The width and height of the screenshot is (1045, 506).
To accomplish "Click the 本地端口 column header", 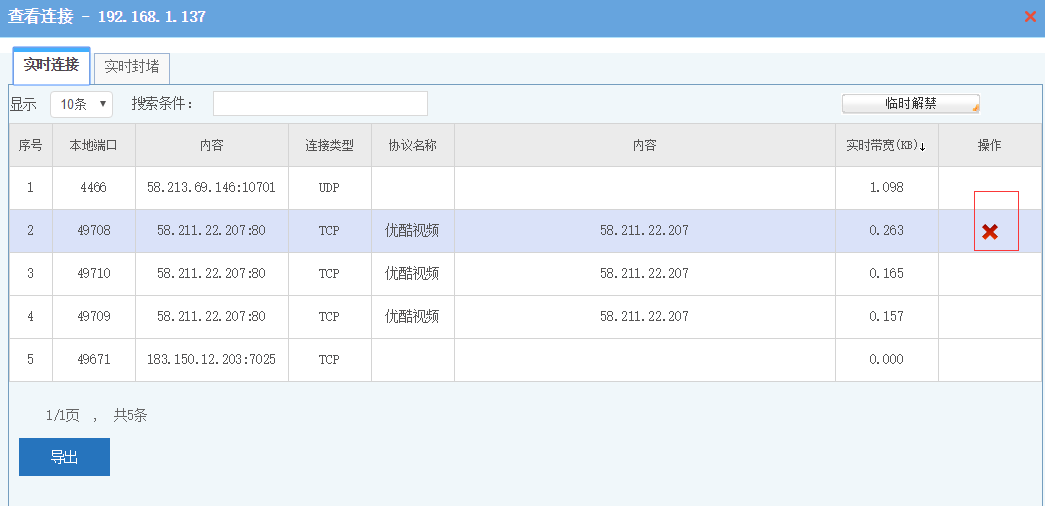I will [x=93, y=145].
